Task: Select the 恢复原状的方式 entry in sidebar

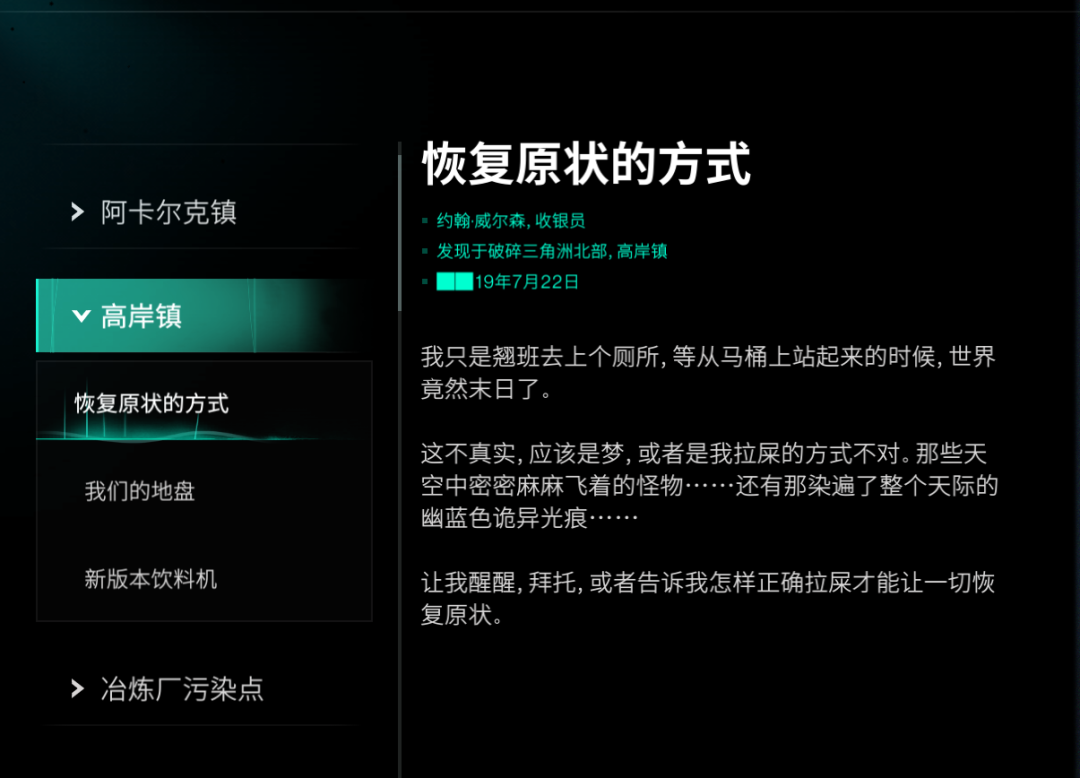Action: click(x=151, y=403)
